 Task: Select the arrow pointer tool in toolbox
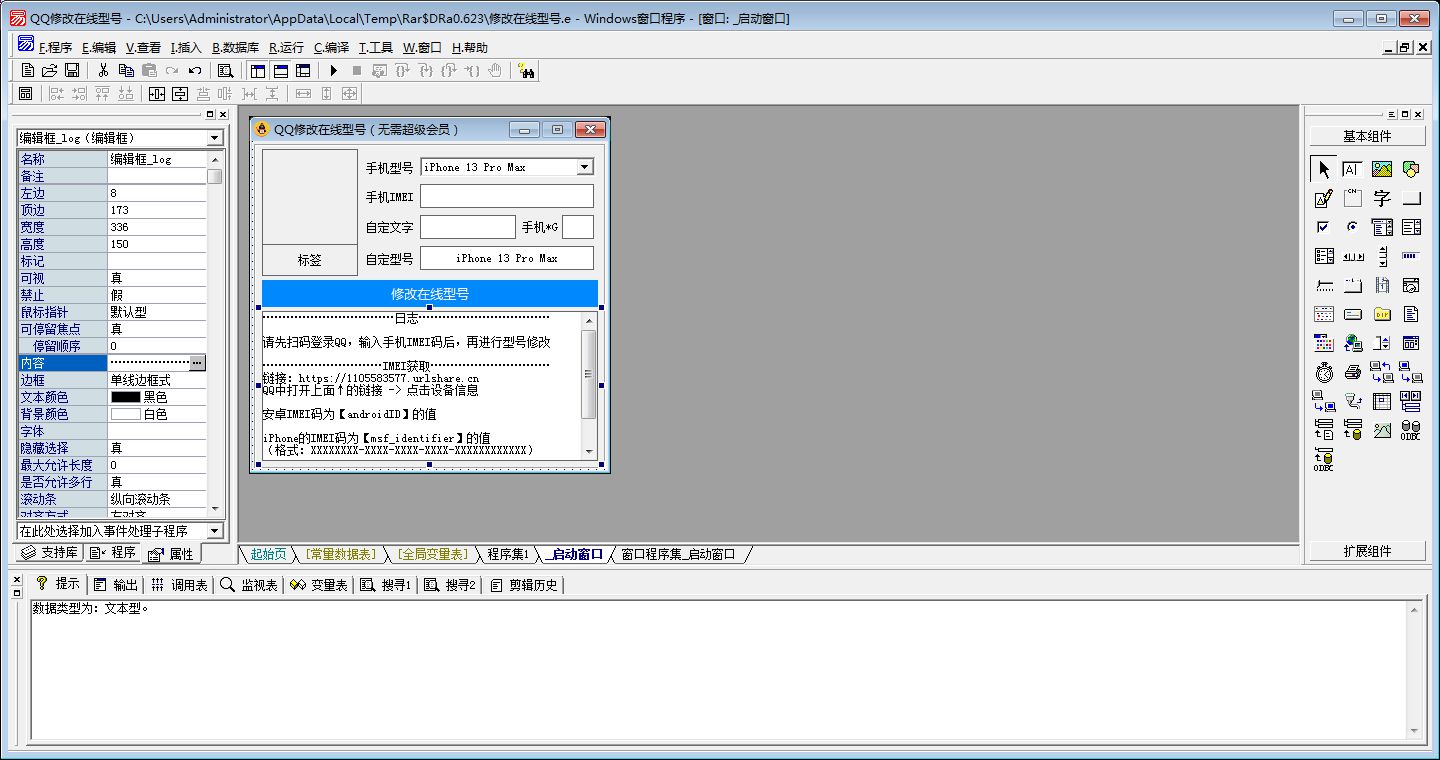(1324, 170)
